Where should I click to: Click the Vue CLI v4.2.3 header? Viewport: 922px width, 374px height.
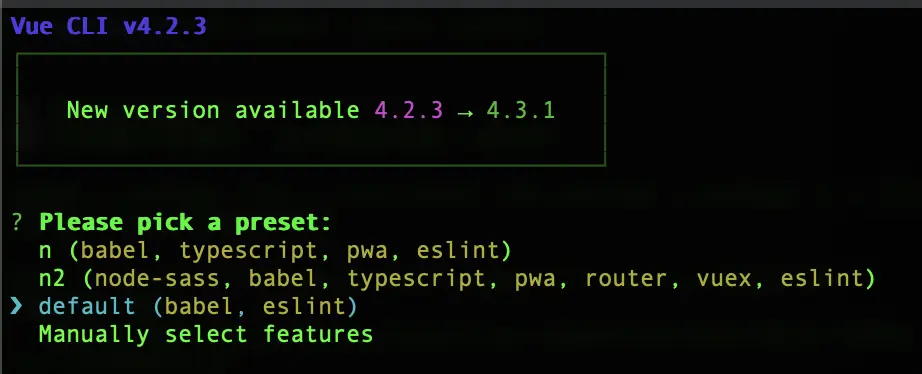click(x=109, y=26)
